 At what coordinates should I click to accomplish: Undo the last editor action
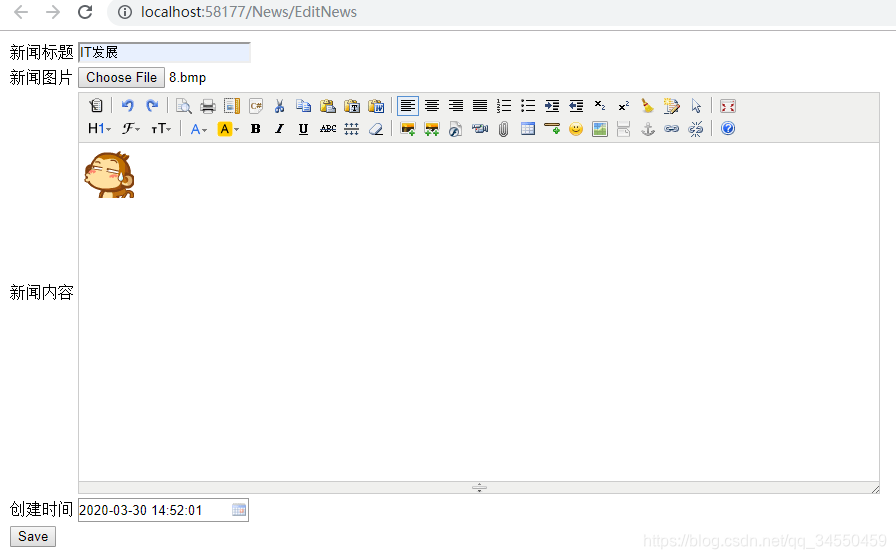point(127,106)
